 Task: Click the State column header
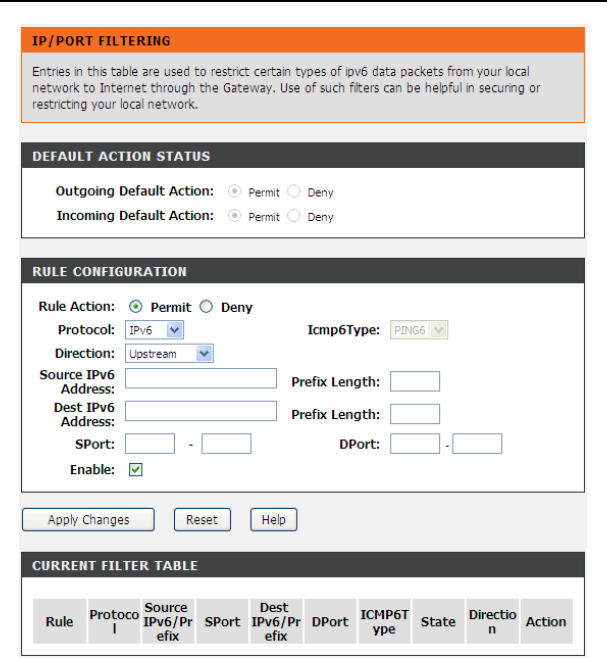pyautogui.click(x=438, y=621)
